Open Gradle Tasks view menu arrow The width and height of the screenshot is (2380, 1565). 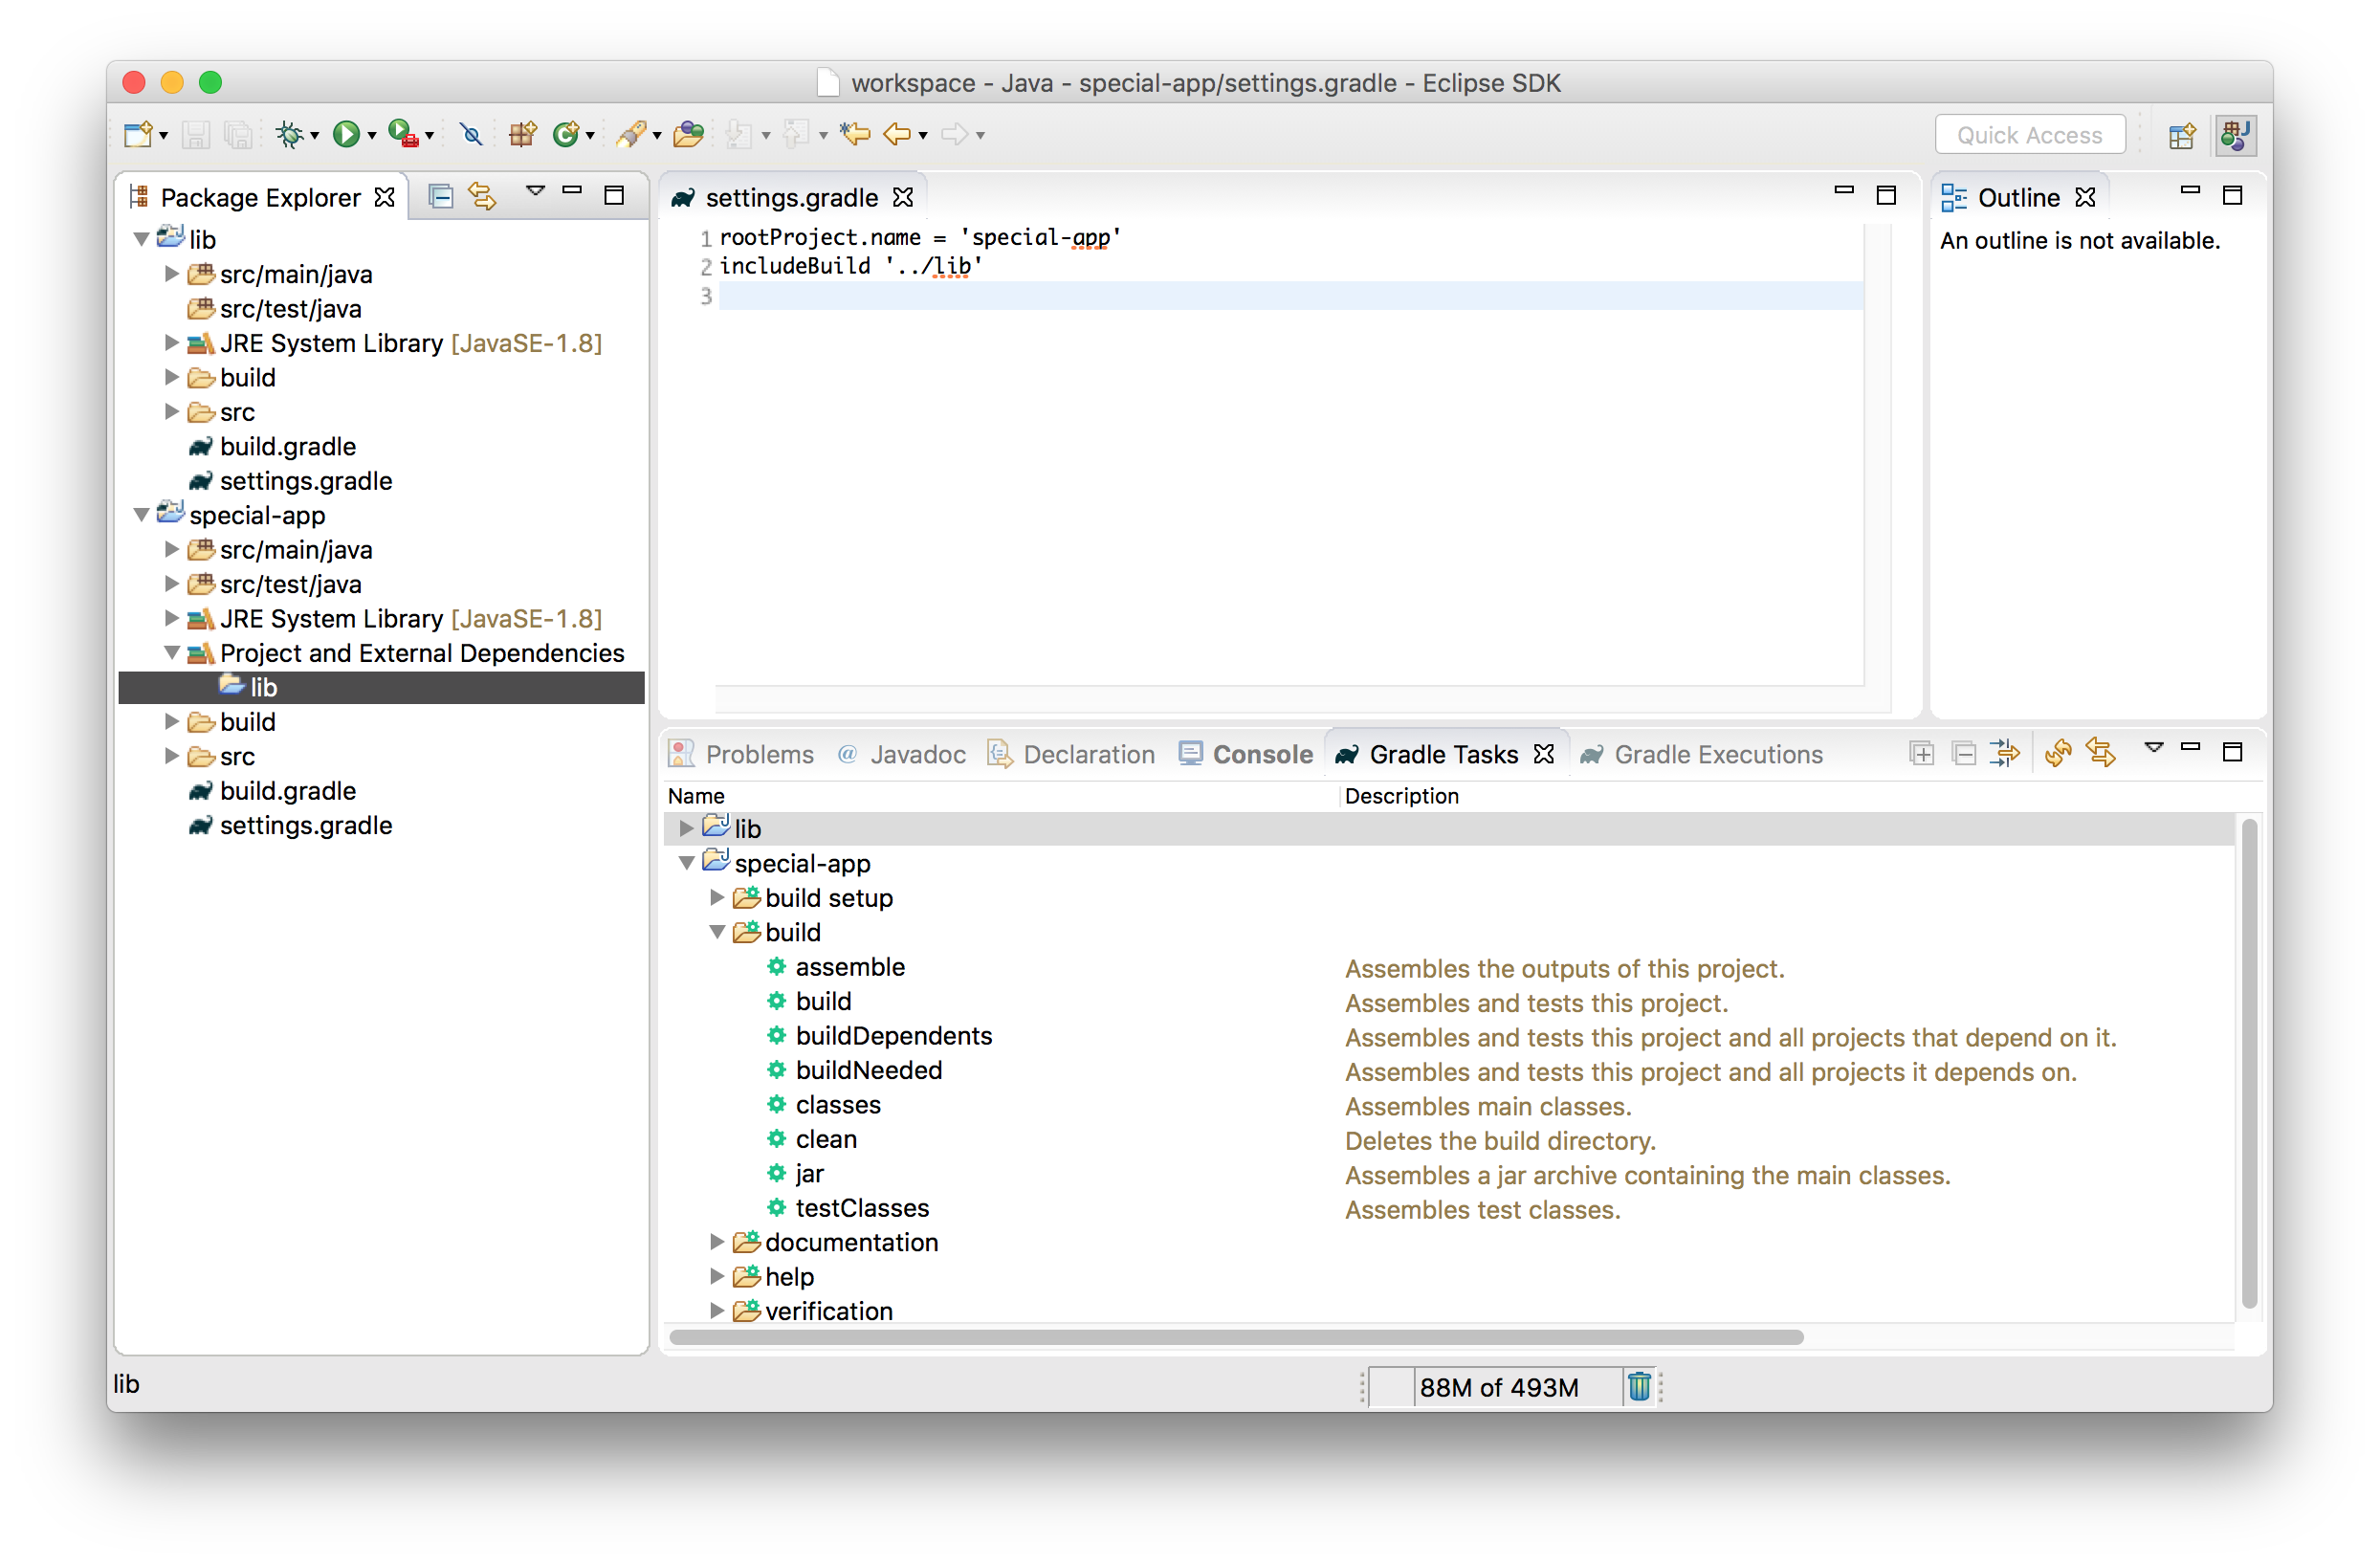coord(2154,748)
